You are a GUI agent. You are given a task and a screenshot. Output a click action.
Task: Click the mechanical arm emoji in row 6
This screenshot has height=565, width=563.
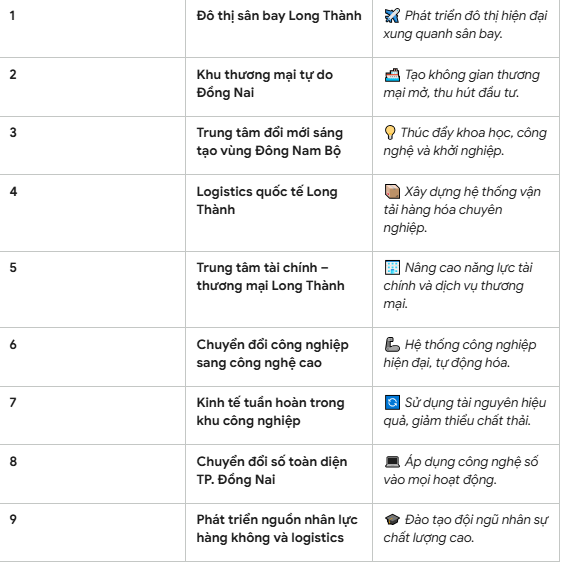tap(392, 345)
